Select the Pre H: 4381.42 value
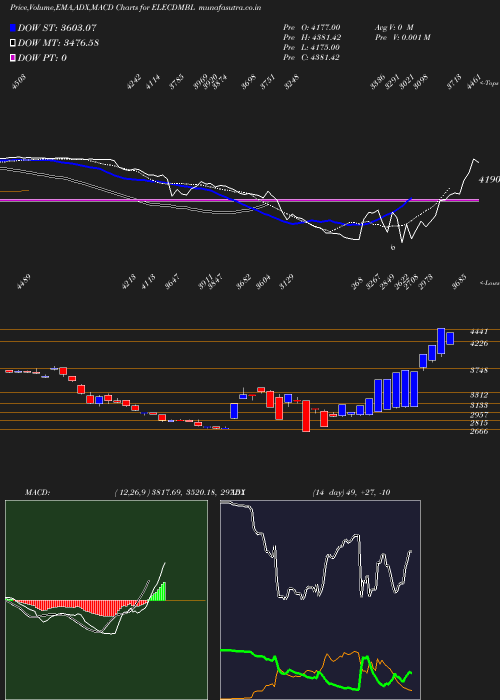 (x=312, y=38)
